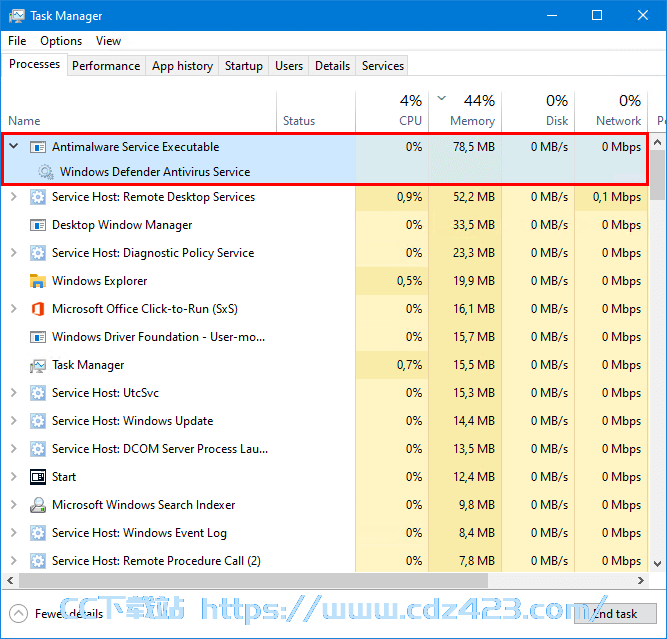Viewport: 667px width, 639px height.
Task: Click the 0,1 Mbps network value
Action: click(x=617, y=197)
